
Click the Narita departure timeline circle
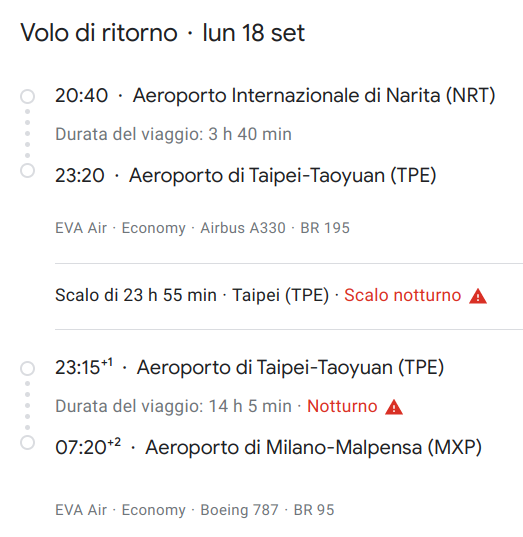coord(27,96)
